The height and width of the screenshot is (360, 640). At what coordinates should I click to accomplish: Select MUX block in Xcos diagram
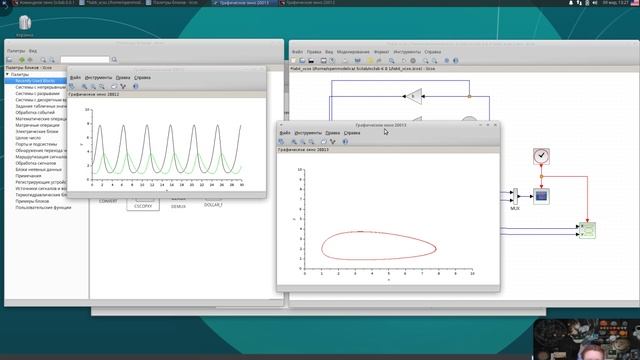tap(515, 196)
